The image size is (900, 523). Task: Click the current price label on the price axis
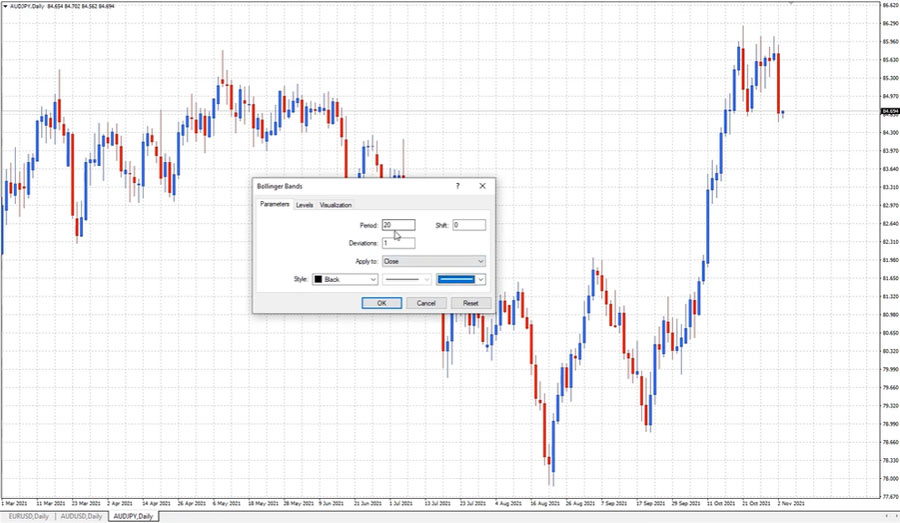pos(888,111)
